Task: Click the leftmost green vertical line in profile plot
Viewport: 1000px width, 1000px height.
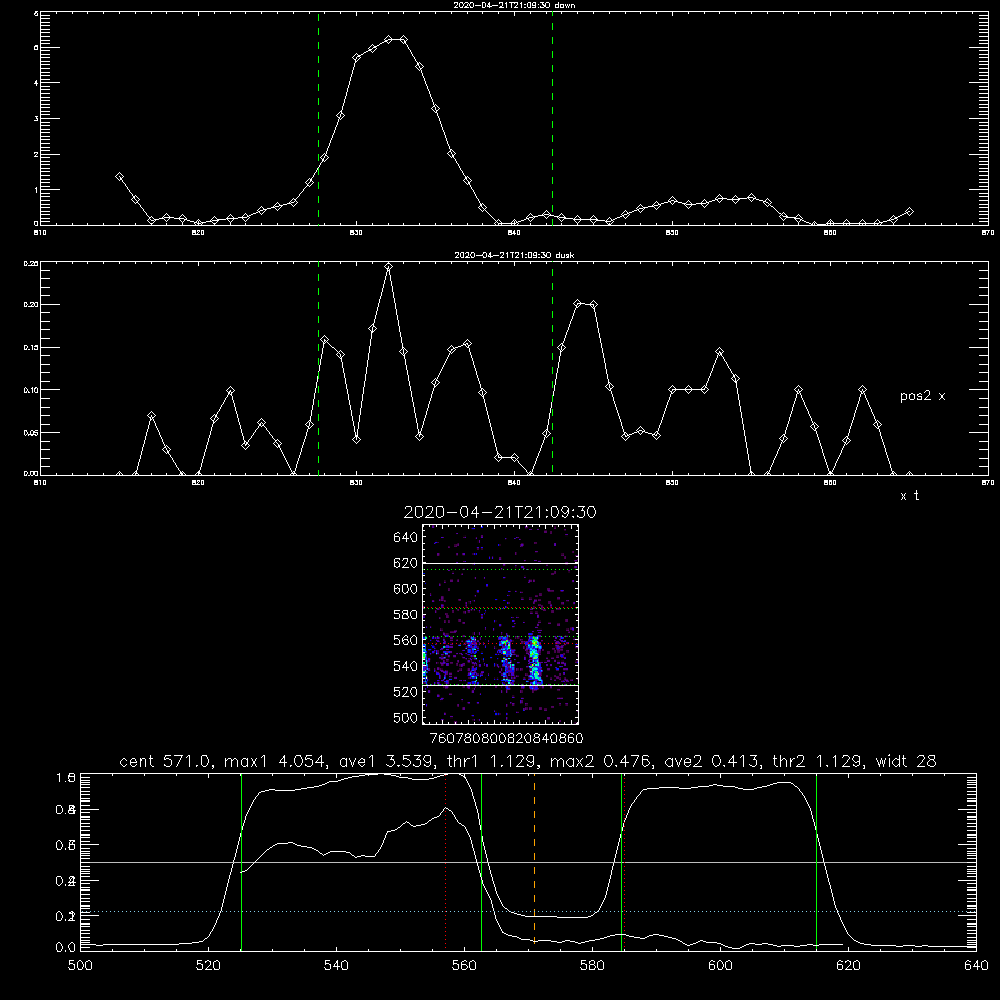Action: (241, 861)
